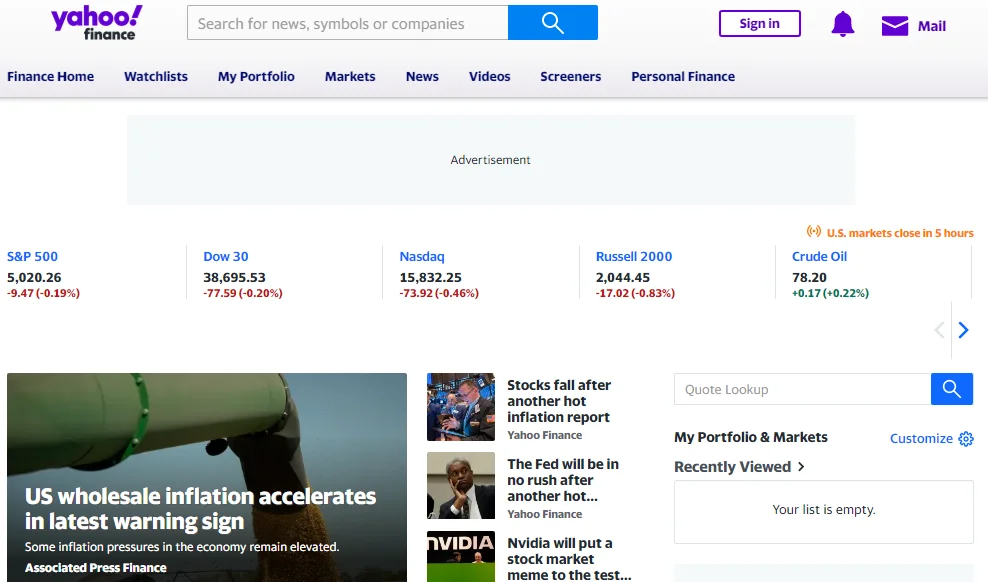Click Russell 2000 value 2,044.45

pos(623,277)
